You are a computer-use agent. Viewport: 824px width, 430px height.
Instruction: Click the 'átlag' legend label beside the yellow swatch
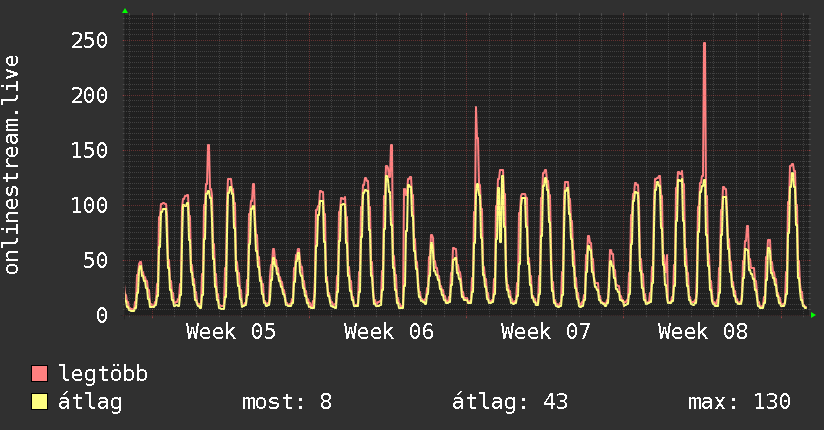(90, 402)
